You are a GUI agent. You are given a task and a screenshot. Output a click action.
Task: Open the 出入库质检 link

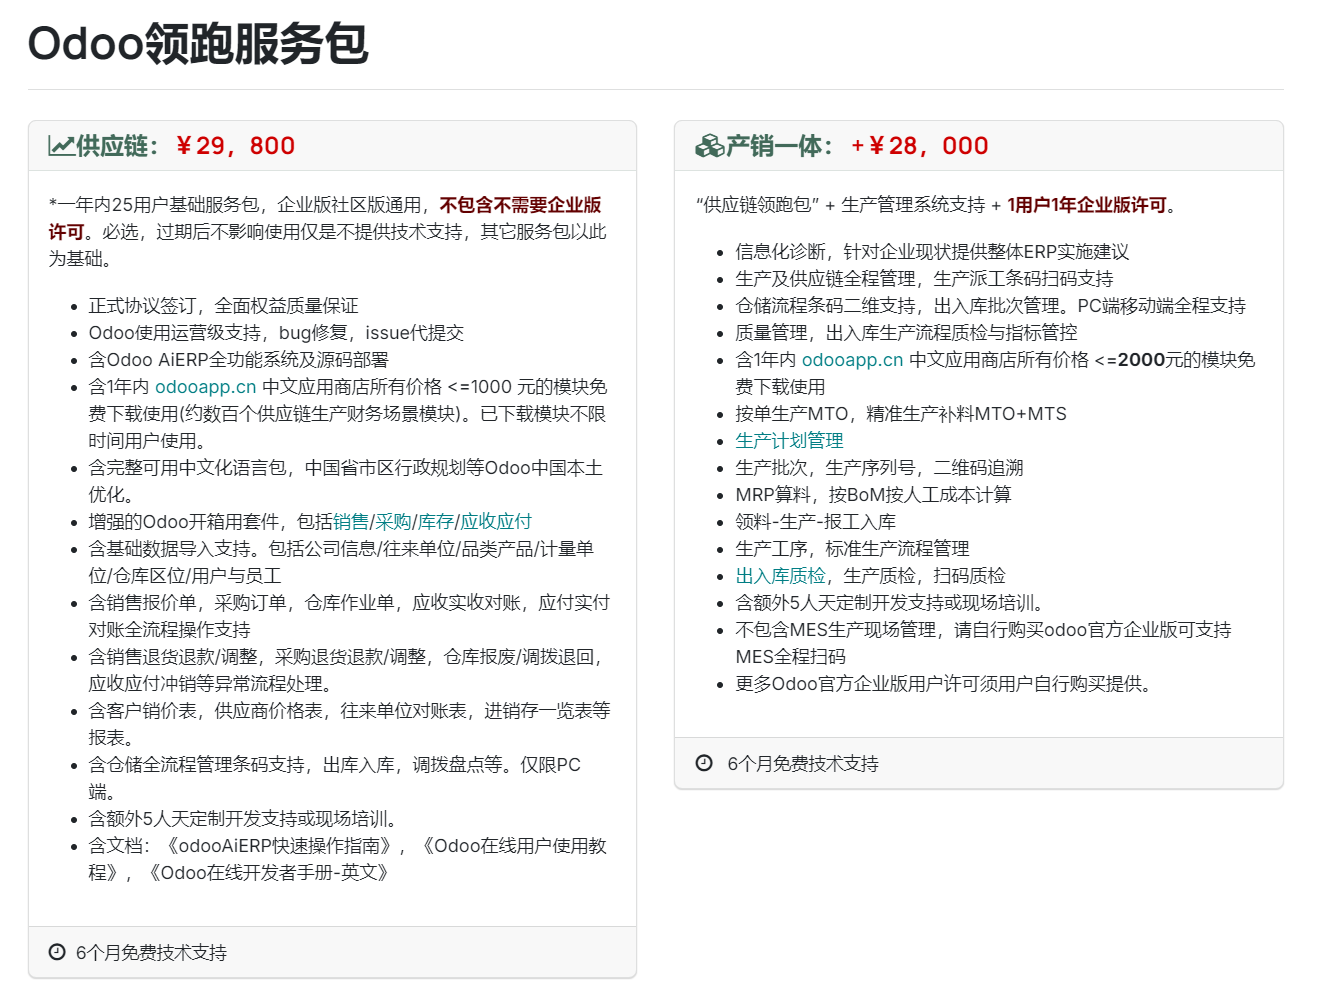click(x=780, y=576)
